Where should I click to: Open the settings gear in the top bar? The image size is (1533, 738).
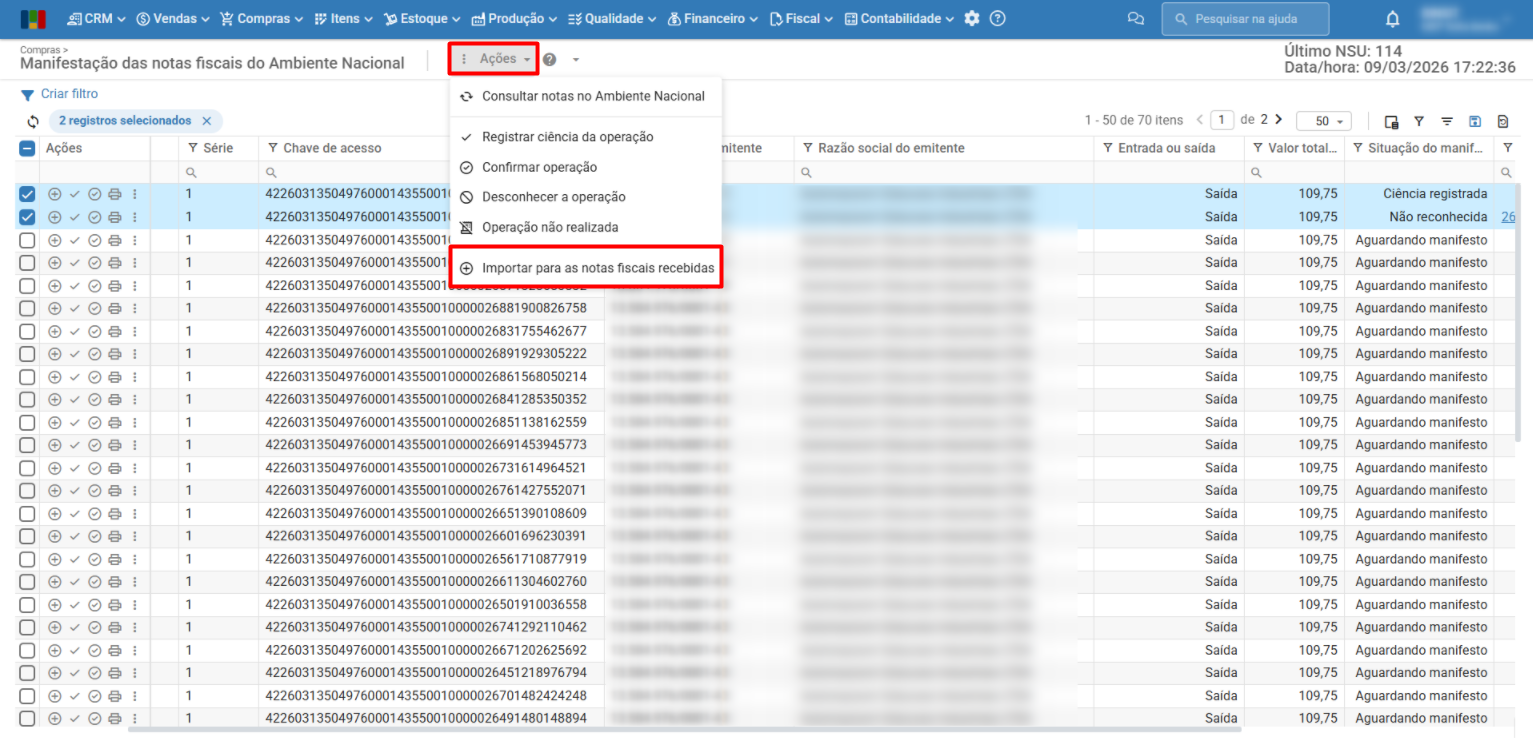(972, 19)
